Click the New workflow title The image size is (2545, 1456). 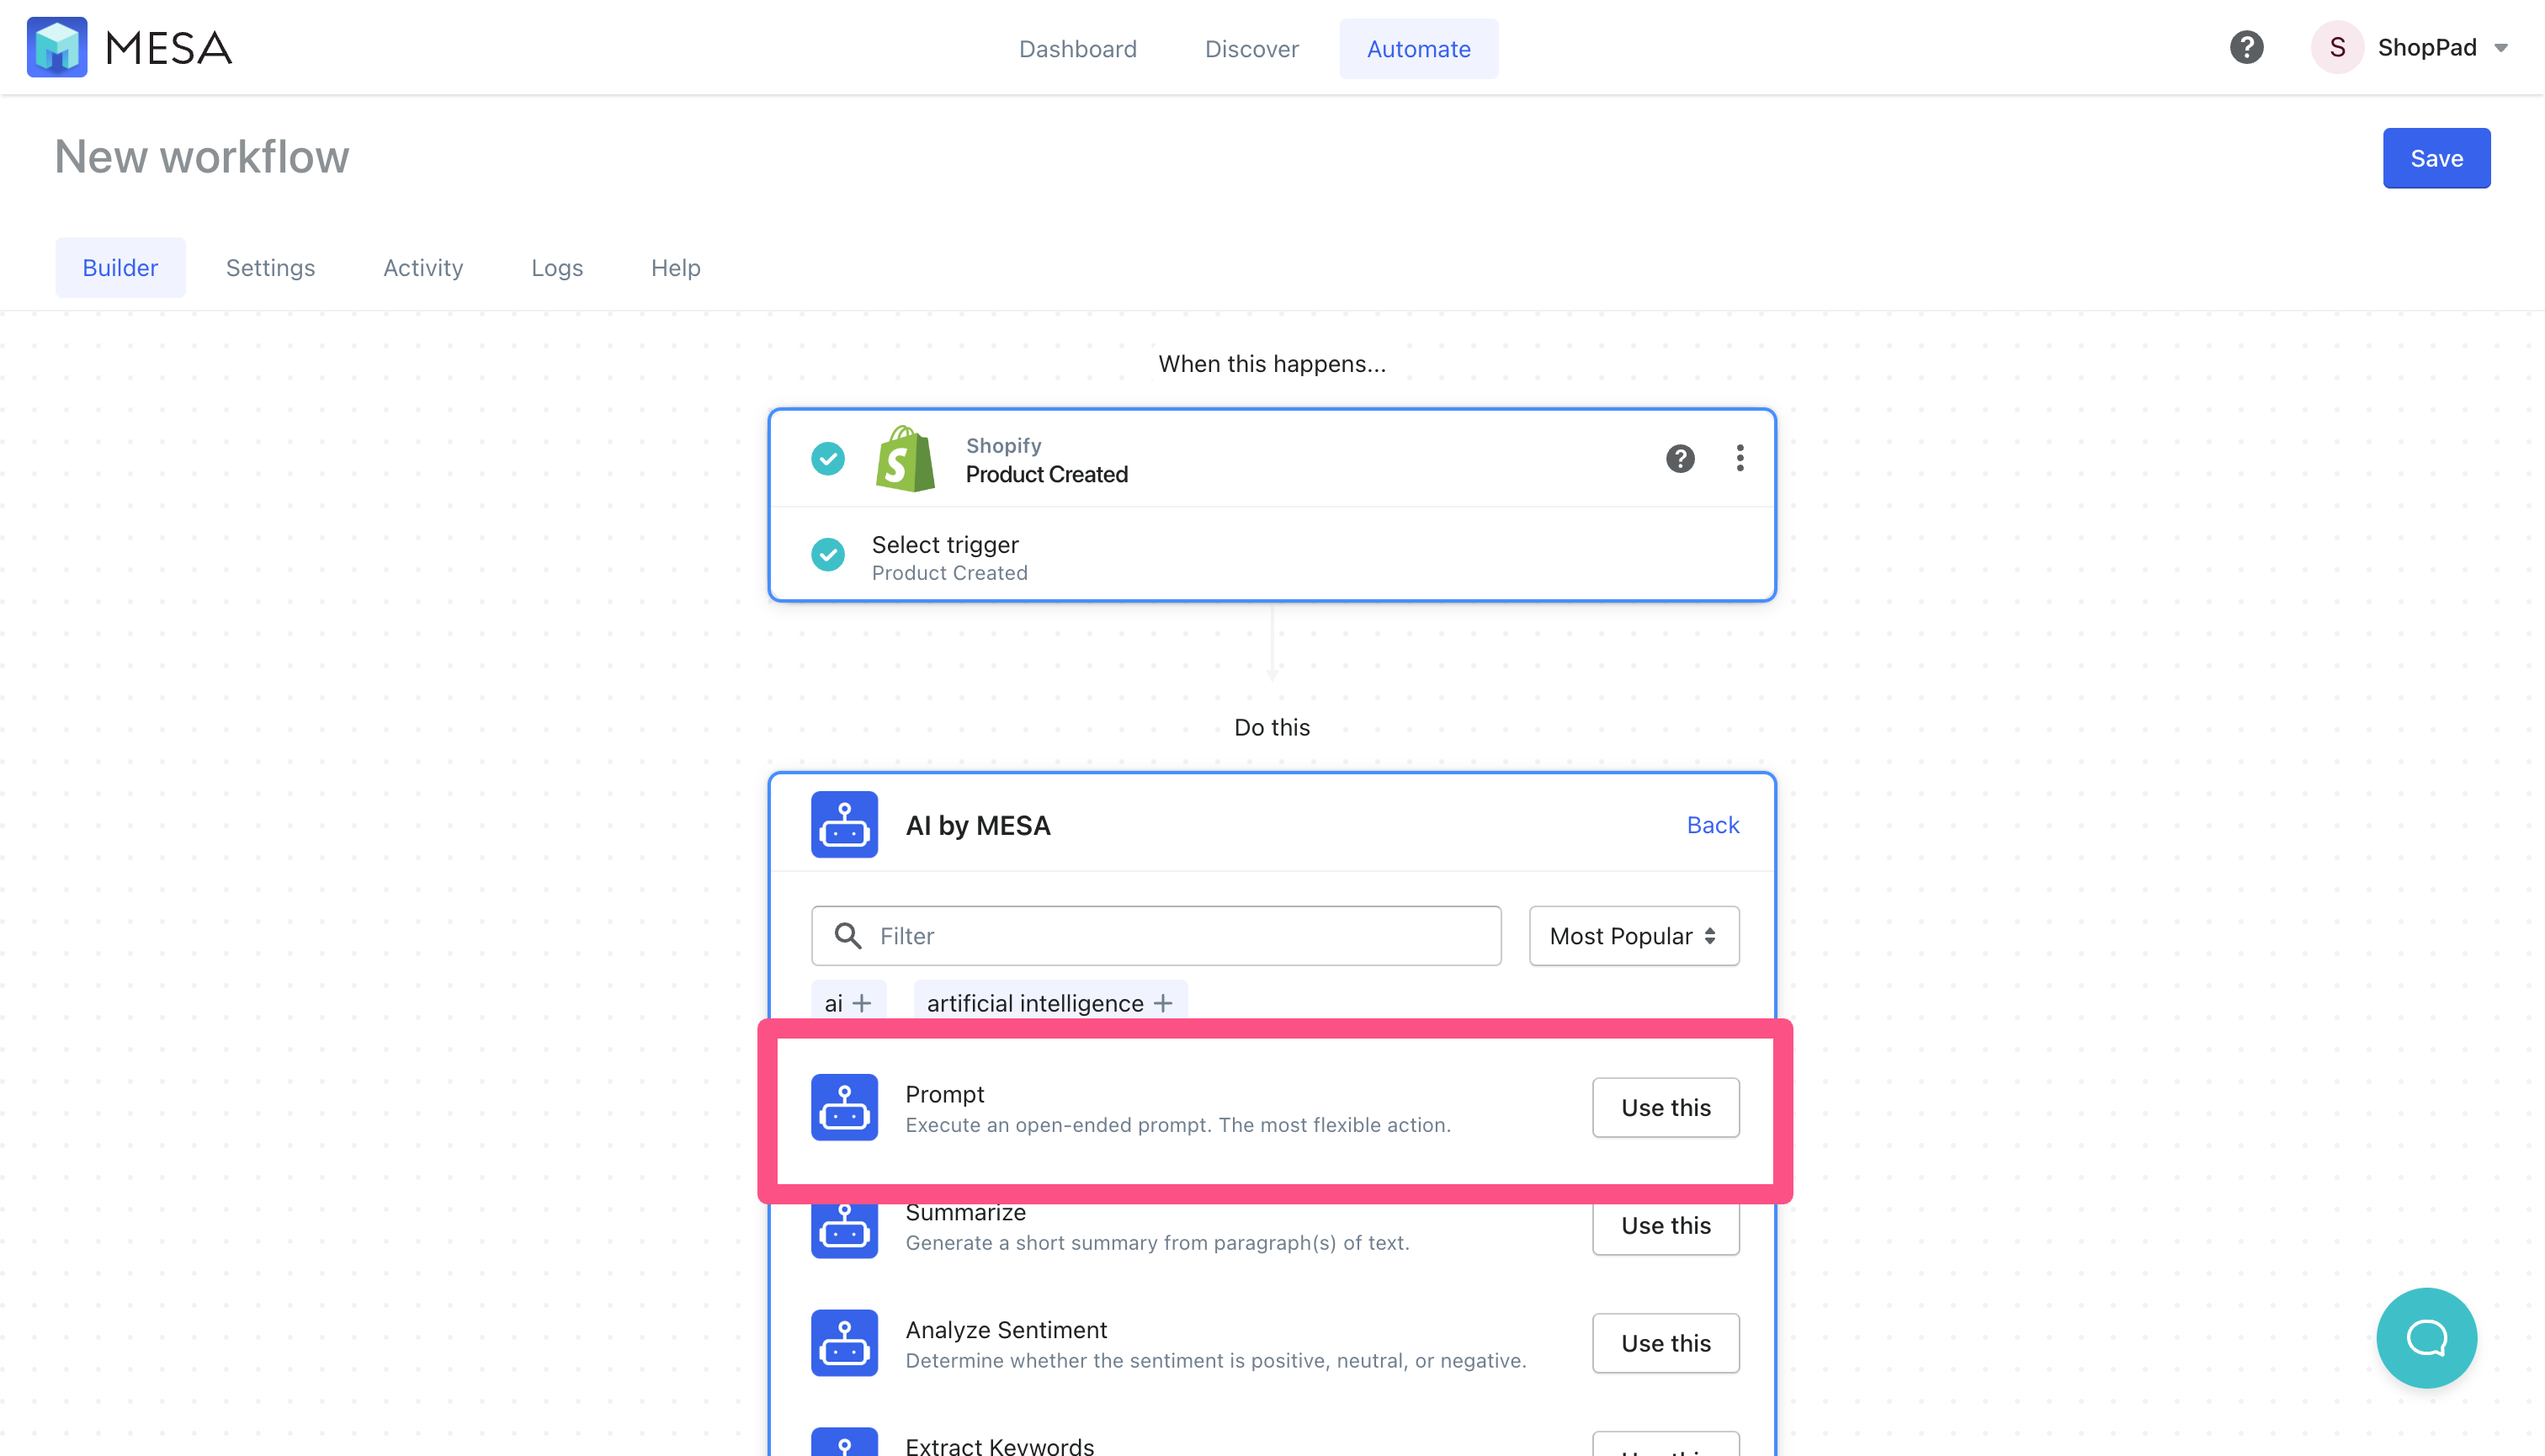202,156
